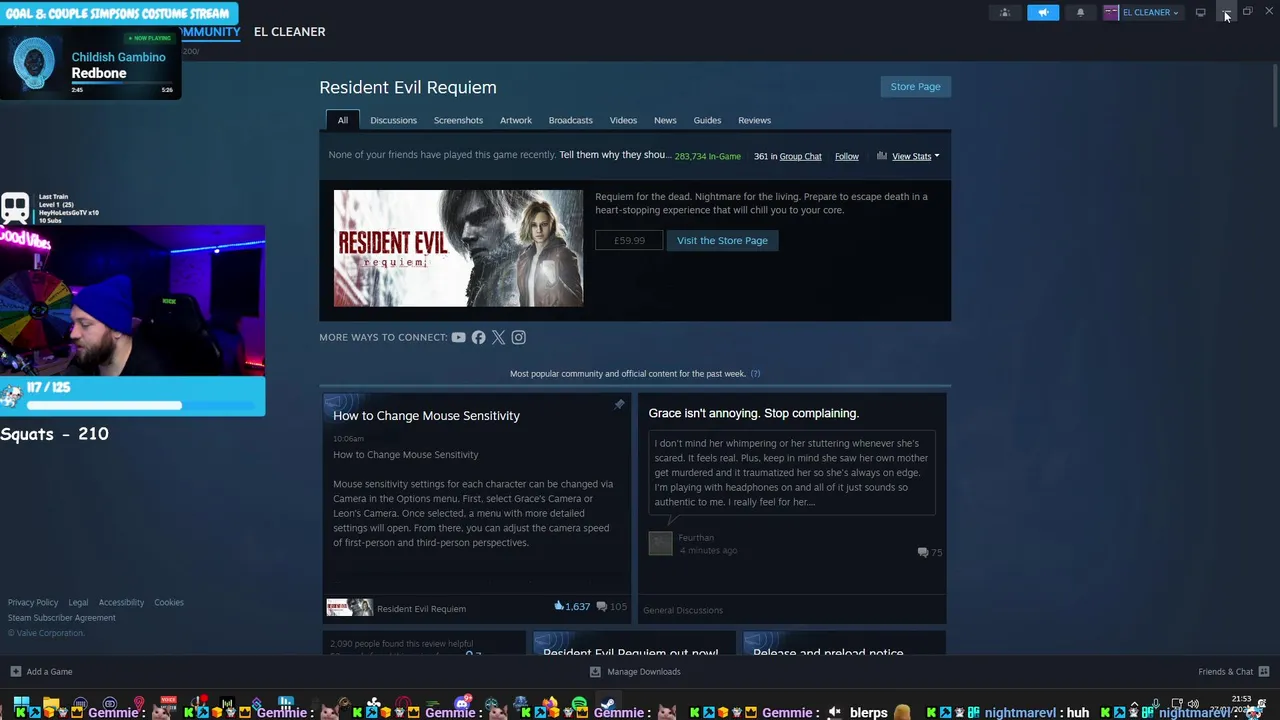Click the blue megaphone announcements icon

coord(1043,12)
